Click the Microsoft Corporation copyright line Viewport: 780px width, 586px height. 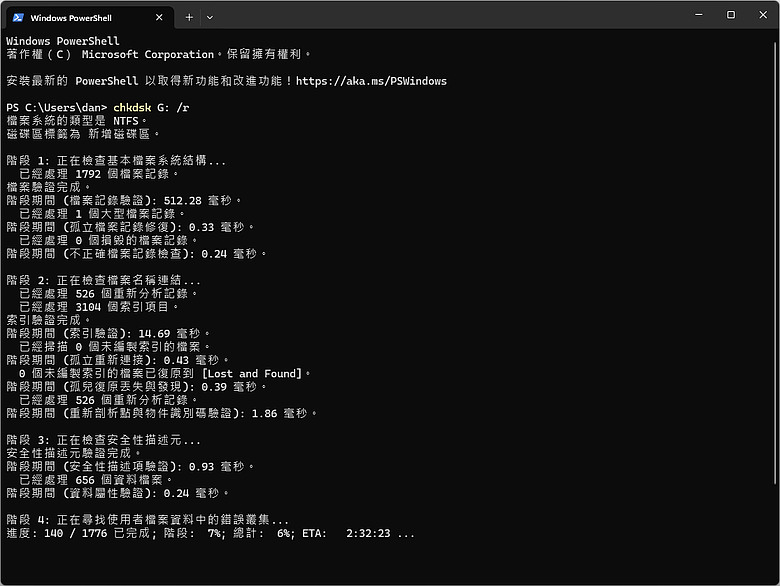click(x=158, y=54)
